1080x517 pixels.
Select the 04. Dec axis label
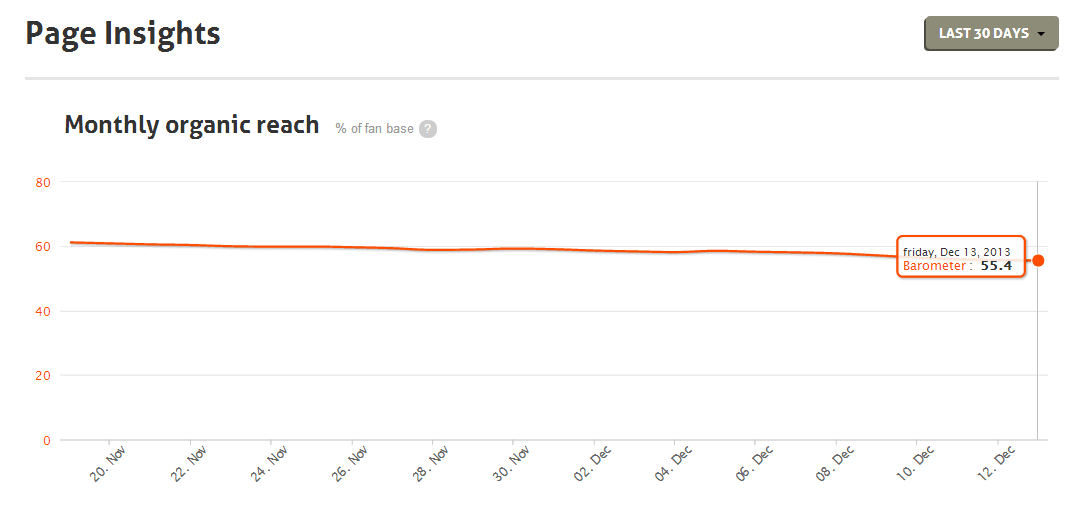click(676, 464)
